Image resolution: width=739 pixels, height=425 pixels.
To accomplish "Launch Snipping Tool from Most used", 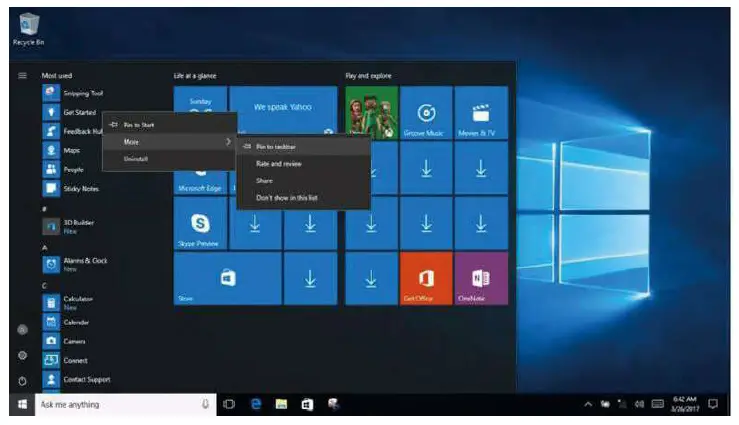I will coord(73,93).
